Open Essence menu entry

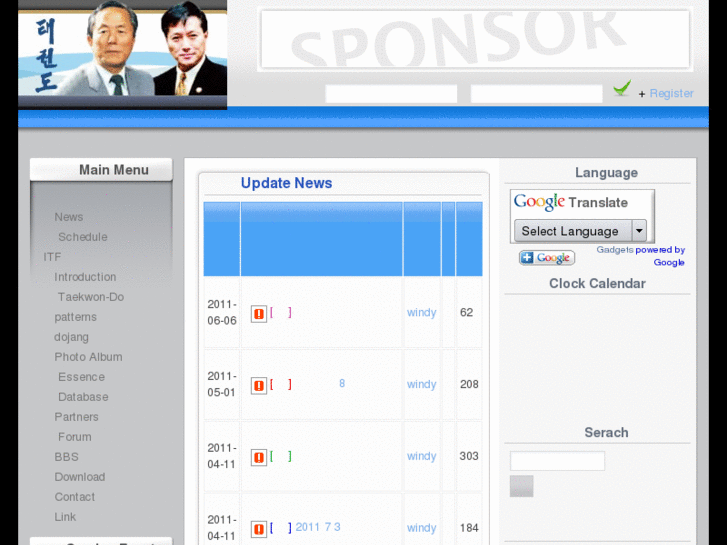pyautogui.click(x=82, y=377)
